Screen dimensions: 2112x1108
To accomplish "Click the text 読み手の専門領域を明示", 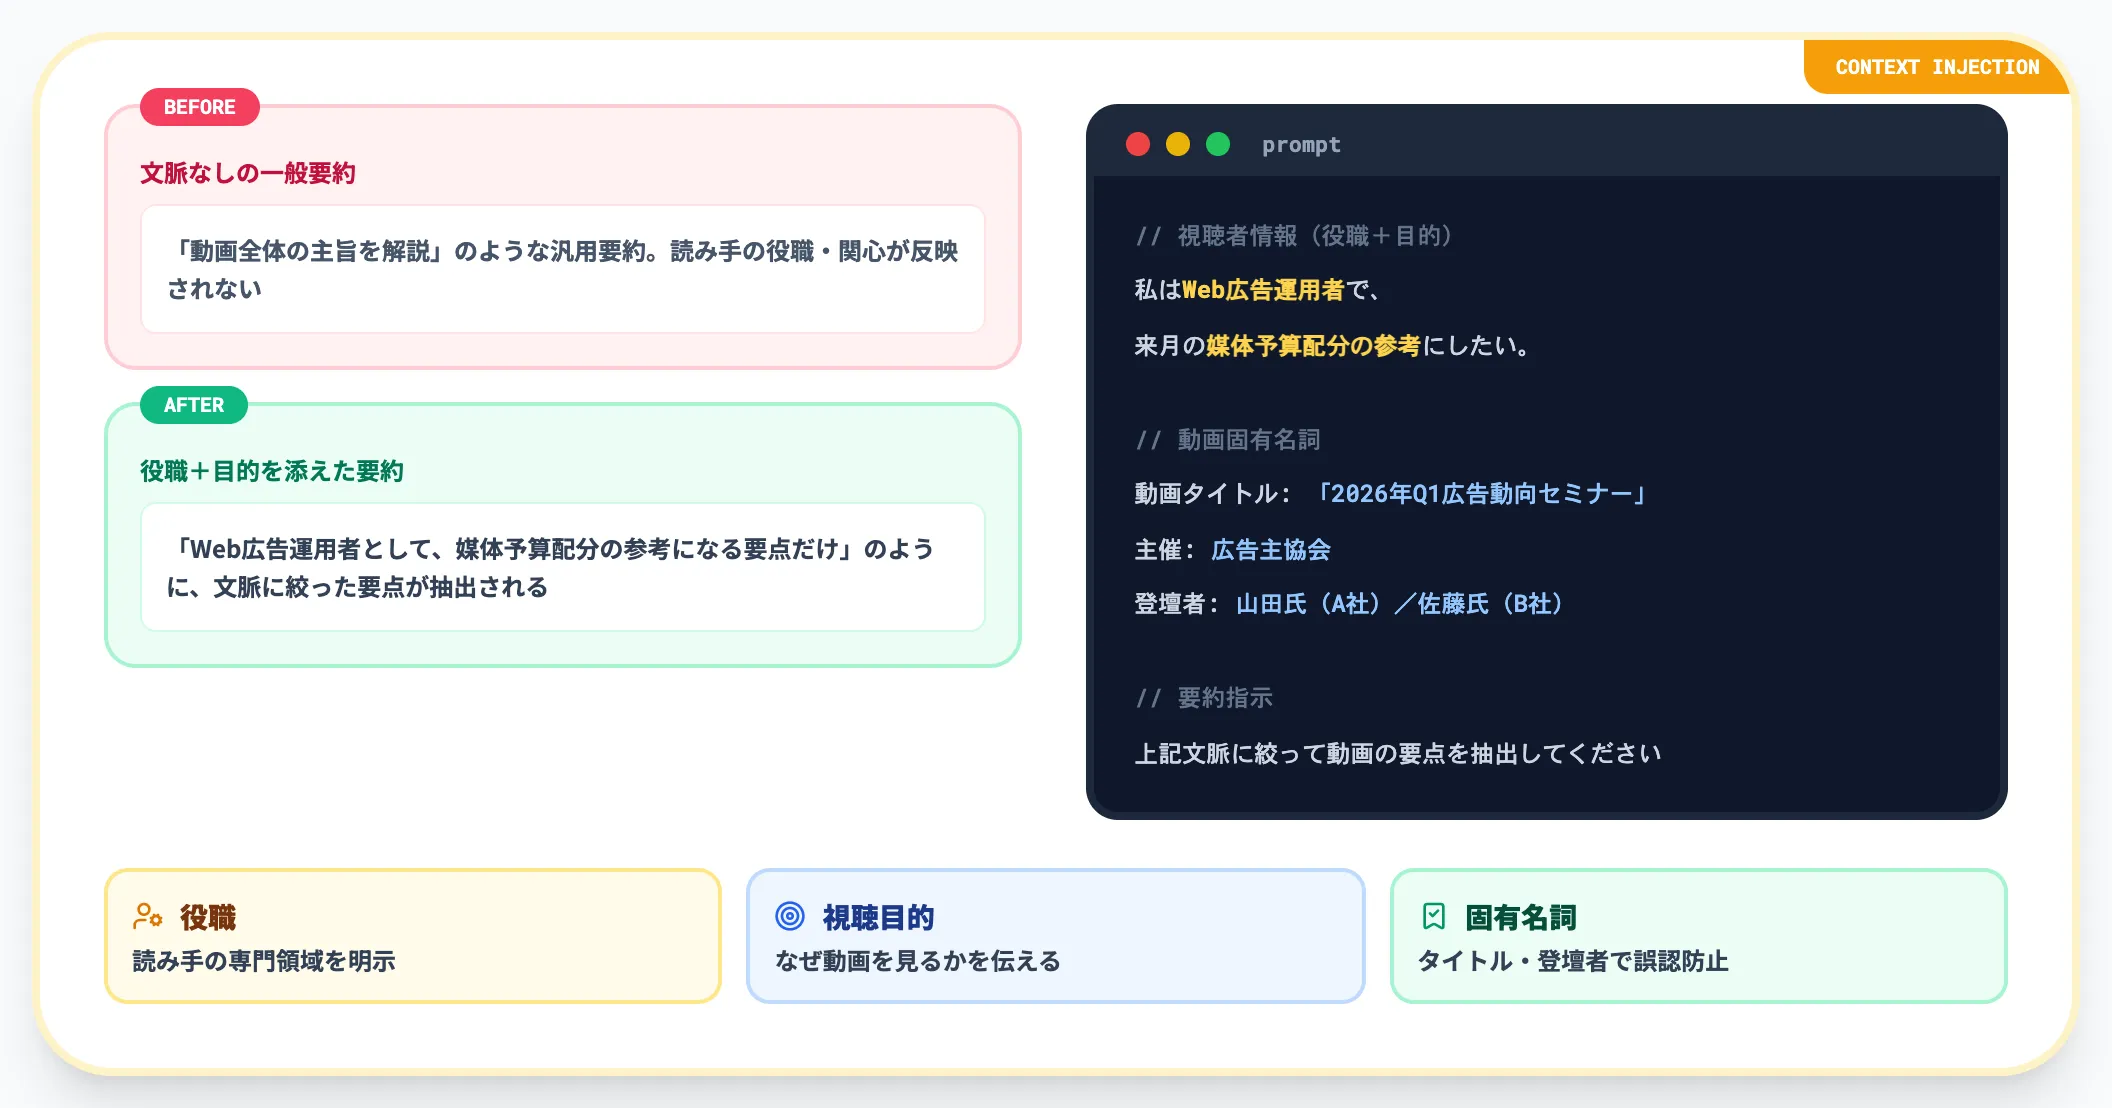I will click(x=264, y=961).
